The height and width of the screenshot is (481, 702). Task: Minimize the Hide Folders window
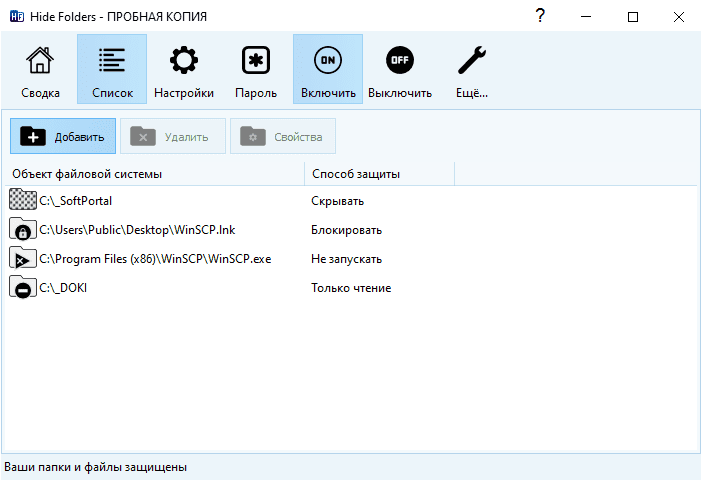click(x=586, y=17)
